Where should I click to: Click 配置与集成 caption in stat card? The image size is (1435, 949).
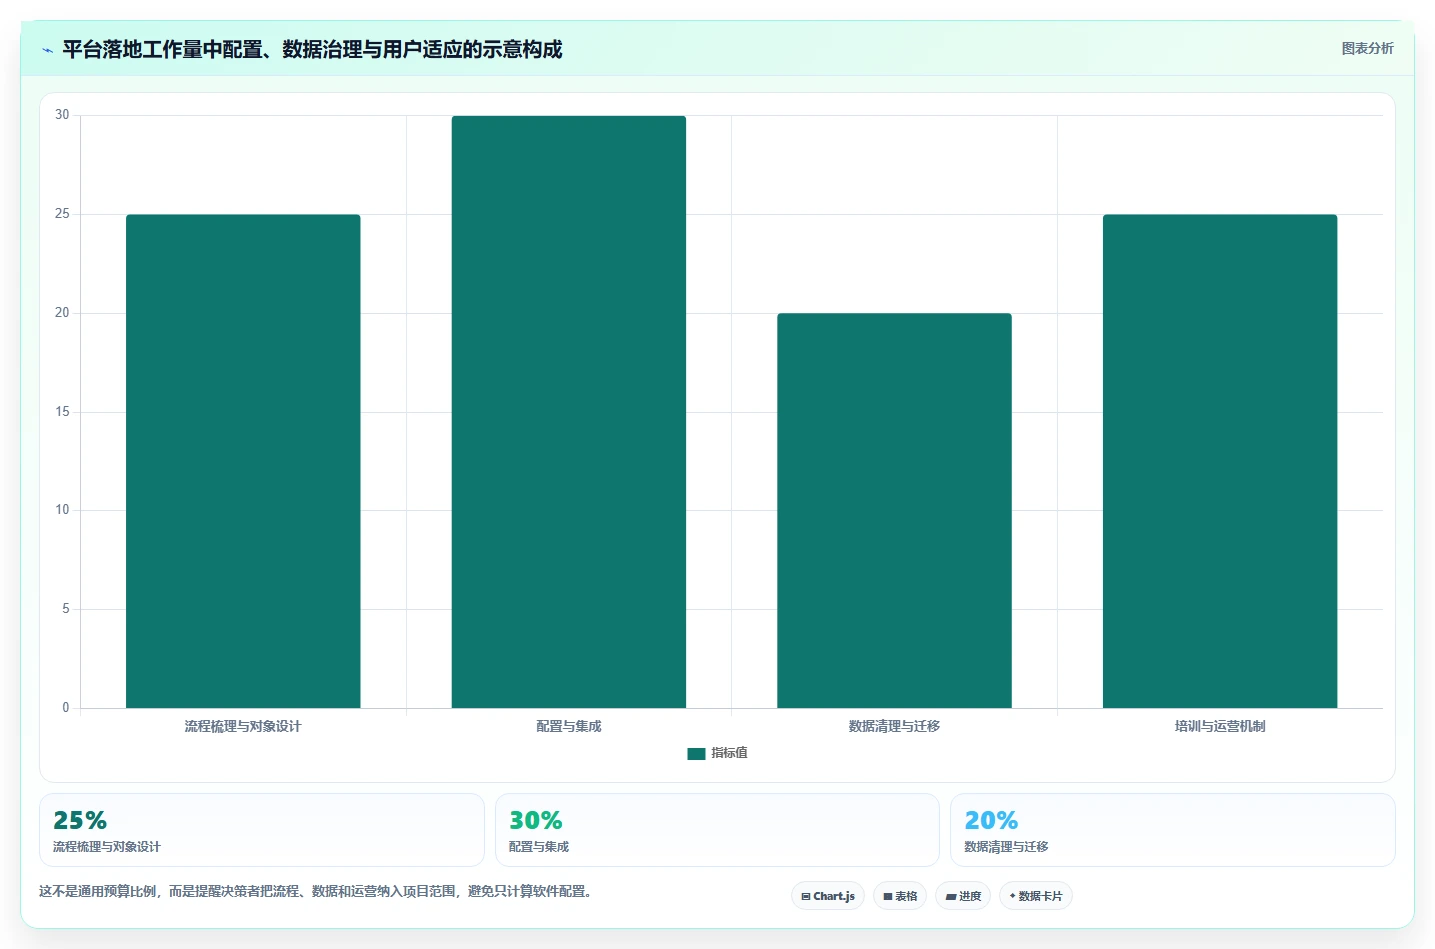click(x=539, y=846)
